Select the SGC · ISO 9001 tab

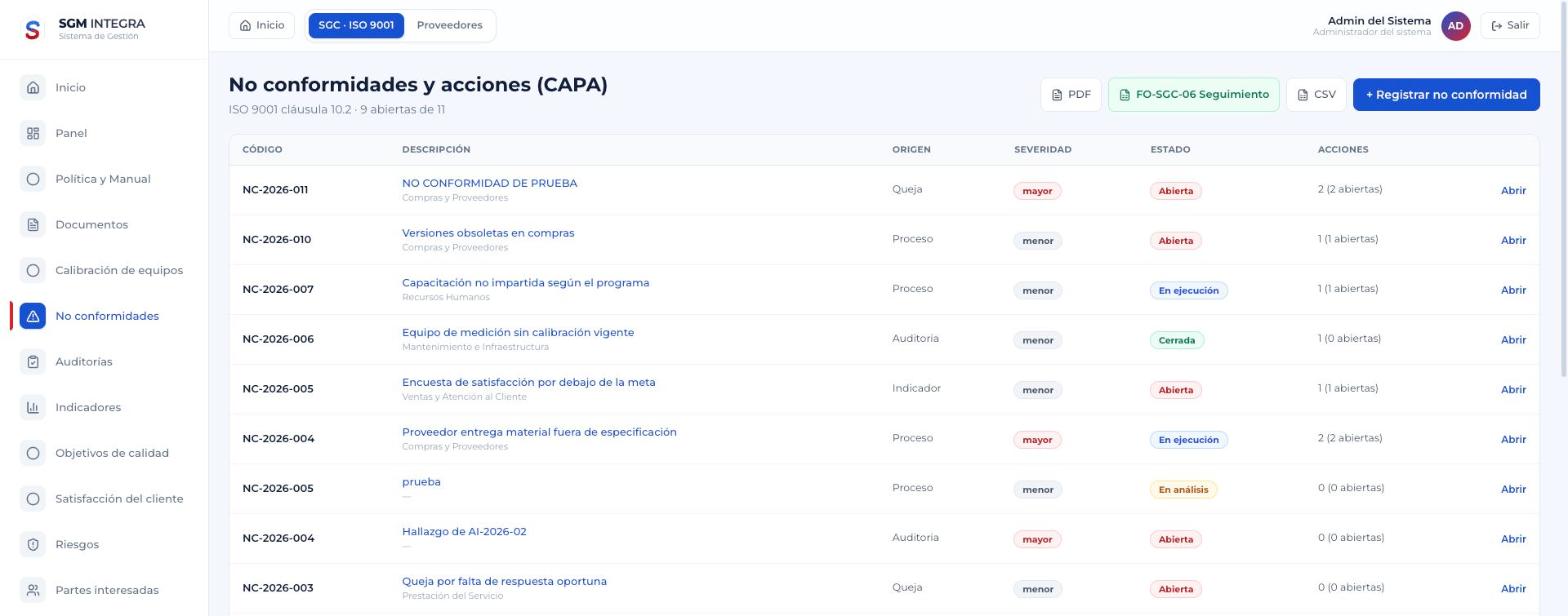(x=356, y=25)
